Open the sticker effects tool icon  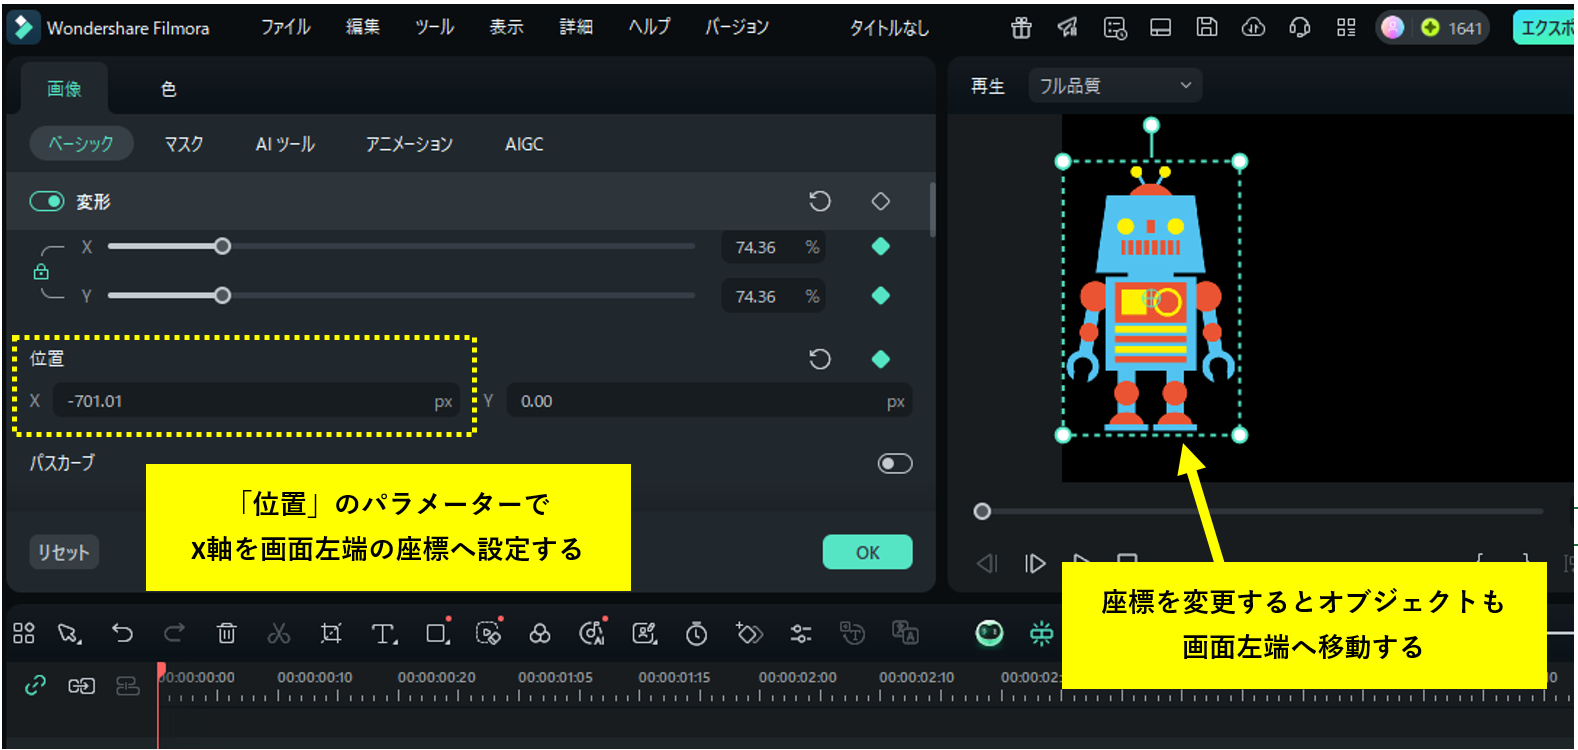[488, 633]
